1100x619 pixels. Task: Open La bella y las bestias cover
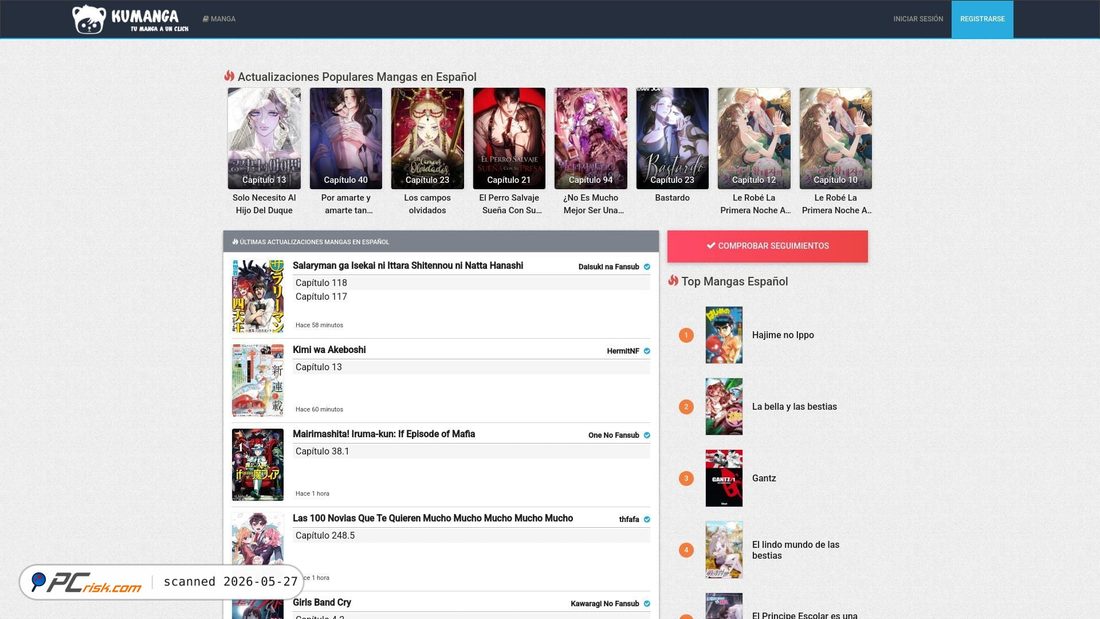(x=724, y=406)
